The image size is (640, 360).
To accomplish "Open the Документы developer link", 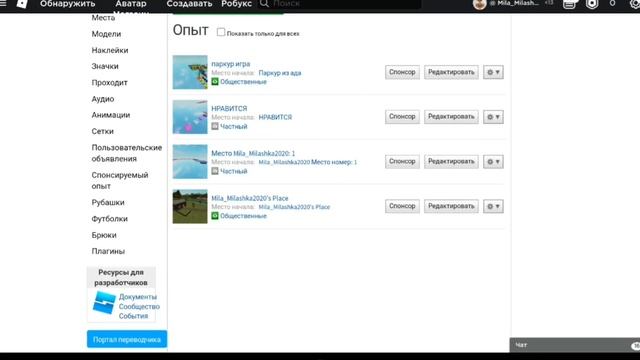I will click(138, 297).
